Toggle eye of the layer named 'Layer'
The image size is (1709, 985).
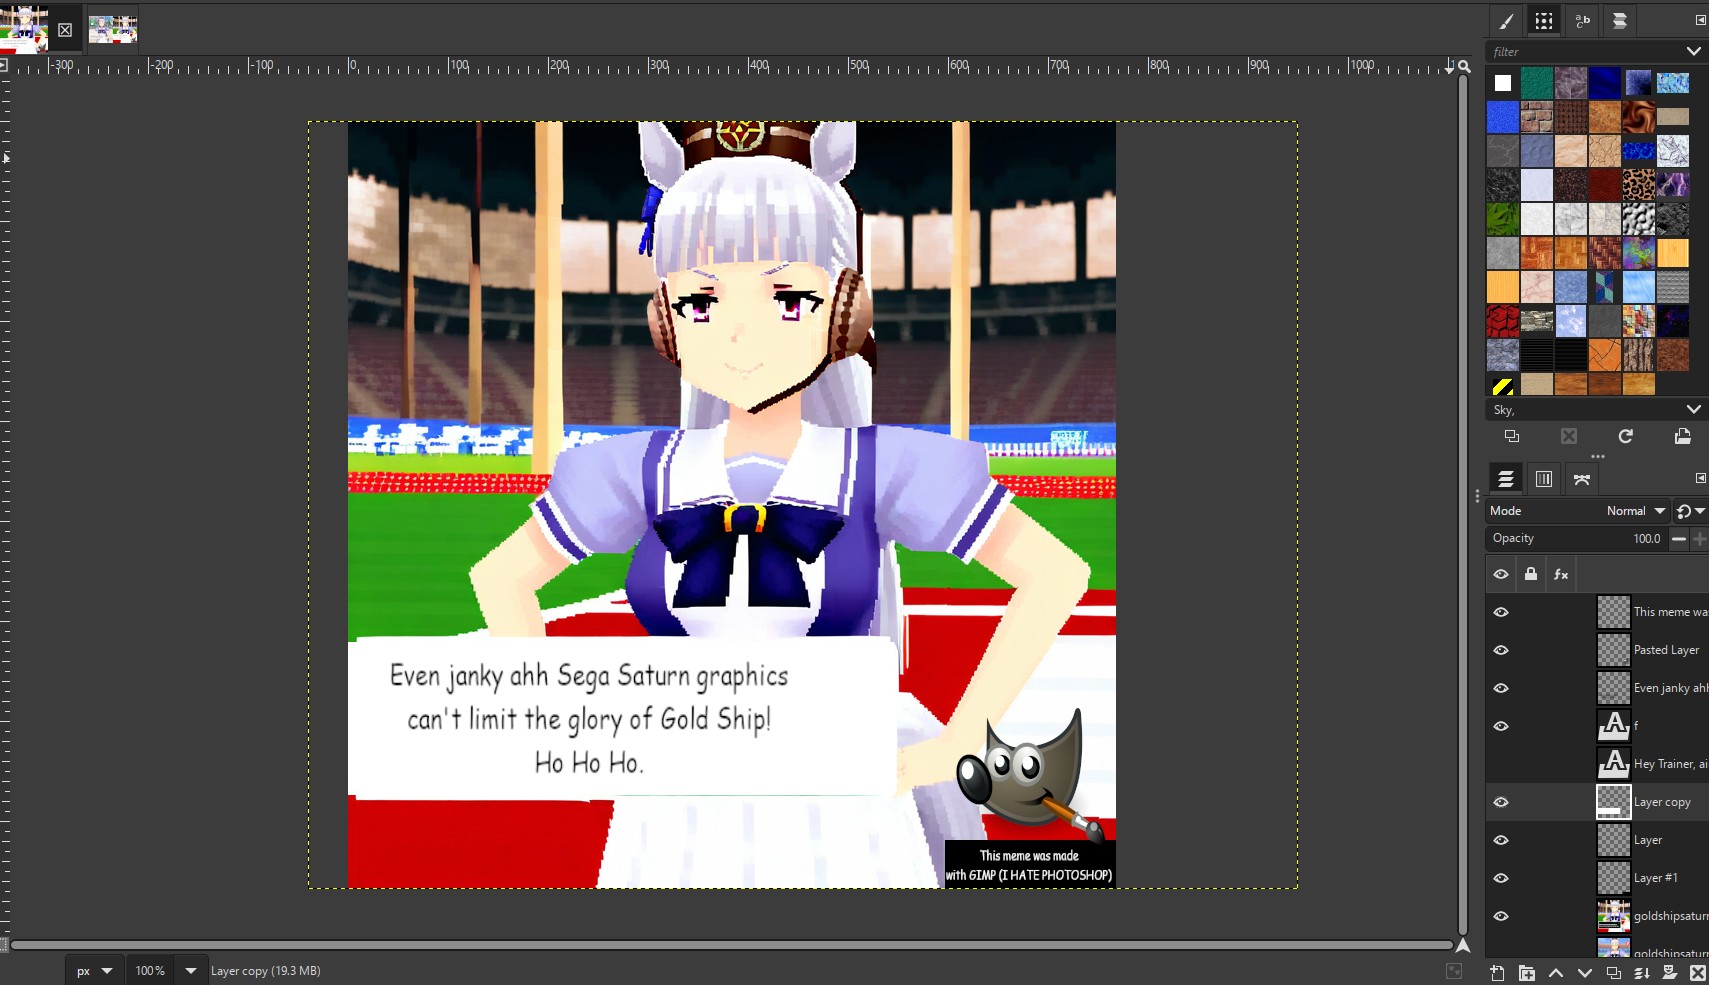coord(1501,840)
